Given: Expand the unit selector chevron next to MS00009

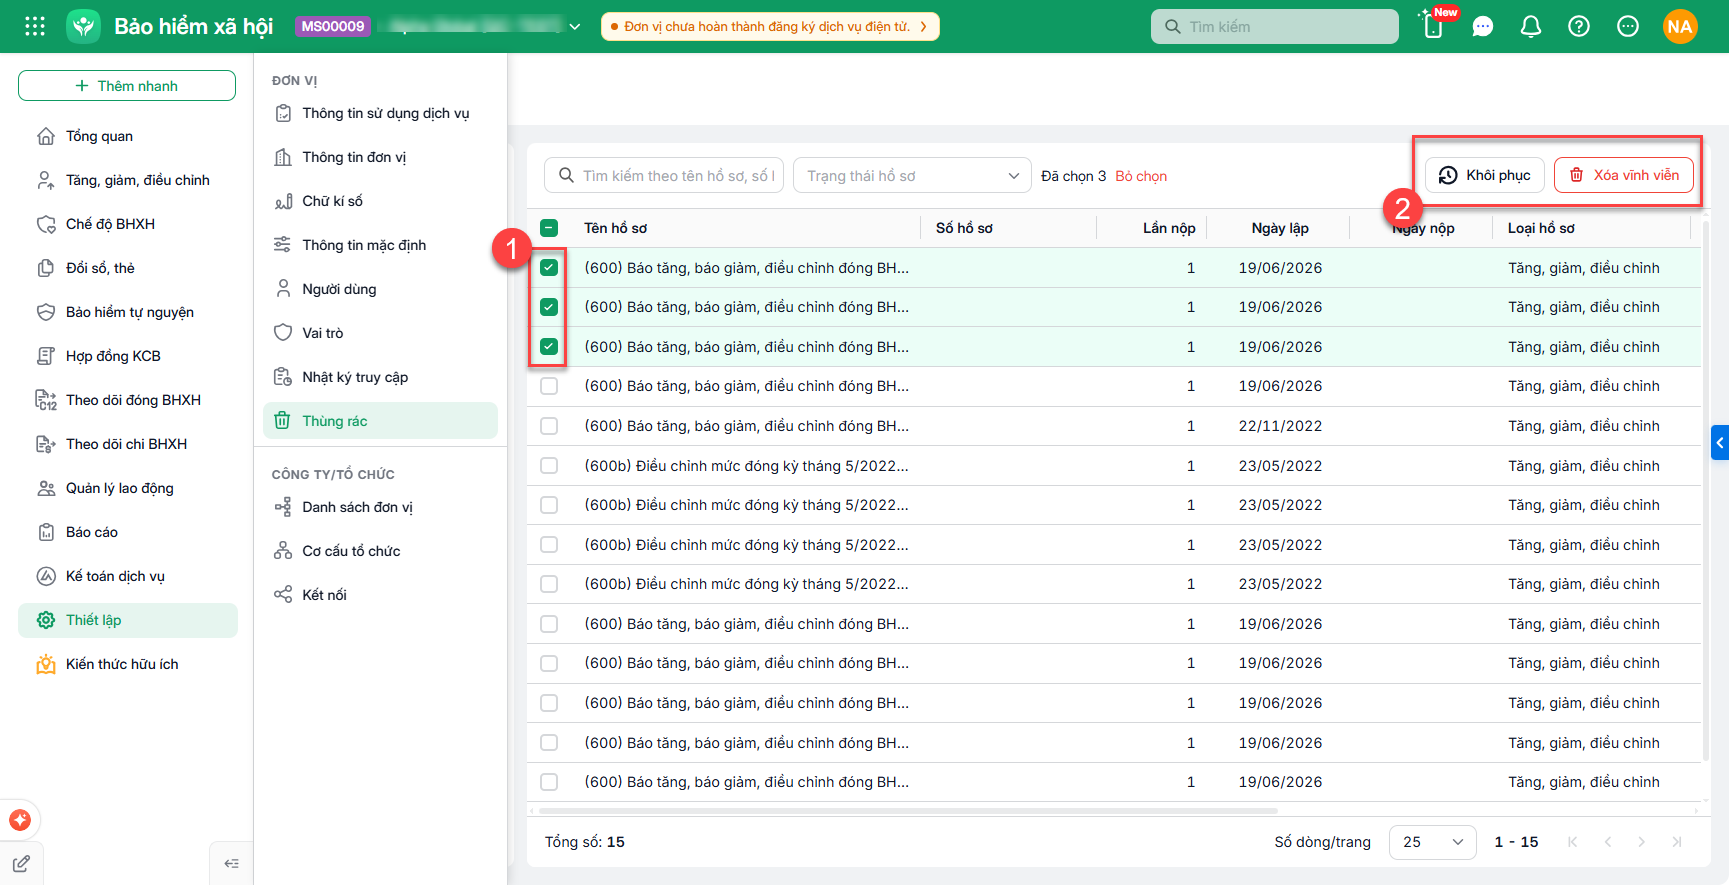Looking at the screenshot, I should coord(575,27).
